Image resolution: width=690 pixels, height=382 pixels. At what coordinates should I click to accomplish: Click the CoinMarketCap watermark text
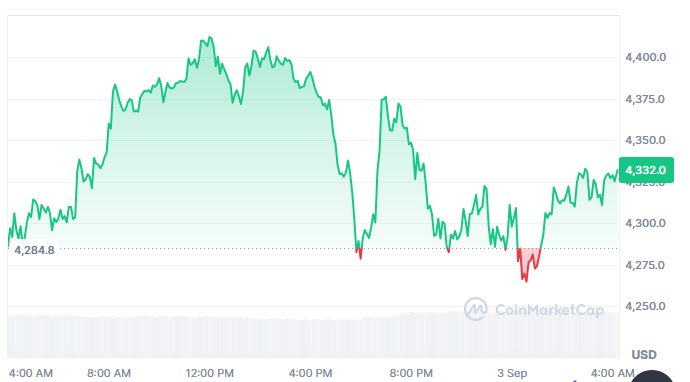point(550,310)
